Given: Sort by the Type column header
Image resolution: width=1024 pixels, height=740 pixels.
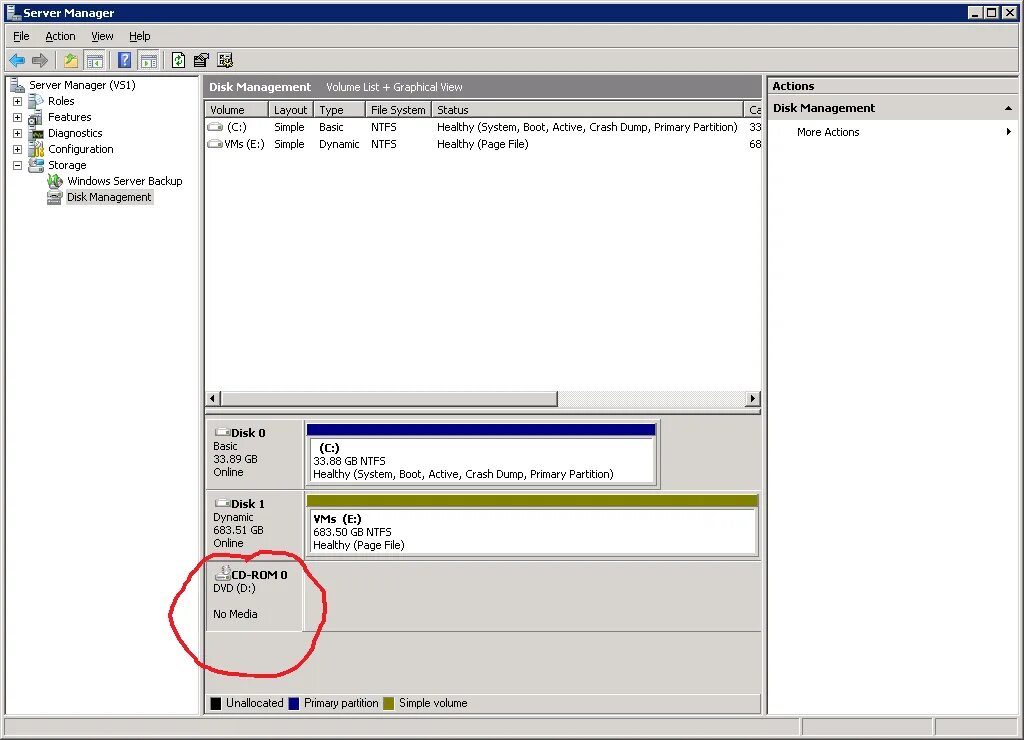Looking at the screenshot, I should pyautogui.click(x=339, y=110).
